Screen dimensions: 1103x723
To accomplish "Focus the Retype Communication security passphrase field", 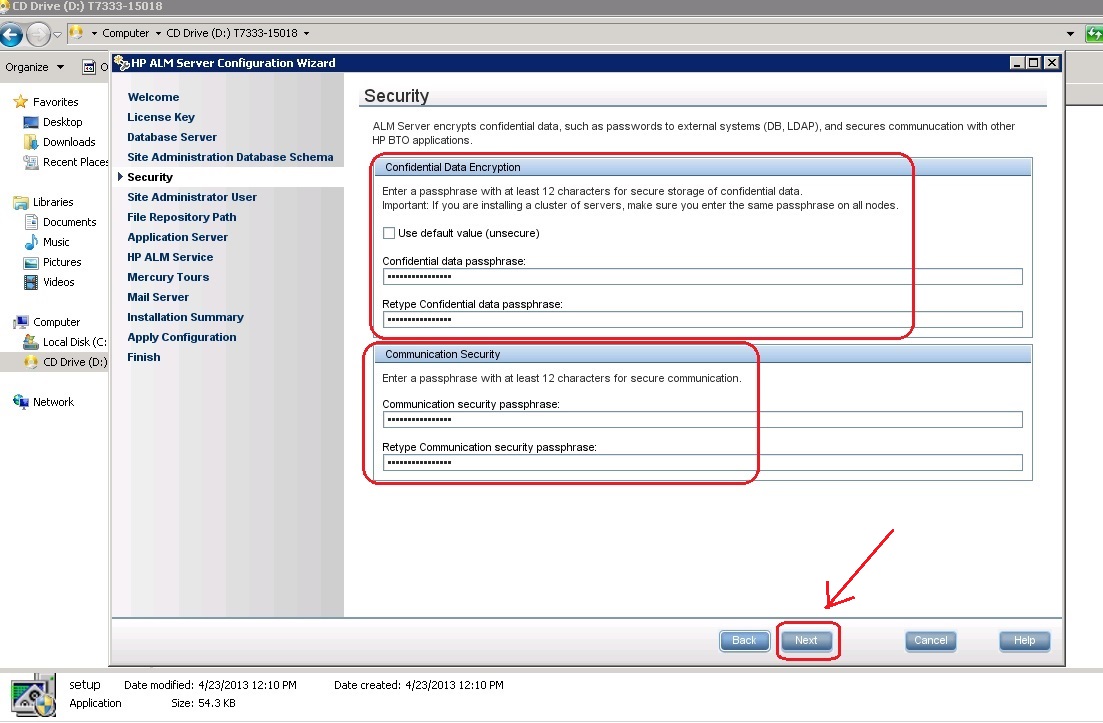I will [702, 462].
